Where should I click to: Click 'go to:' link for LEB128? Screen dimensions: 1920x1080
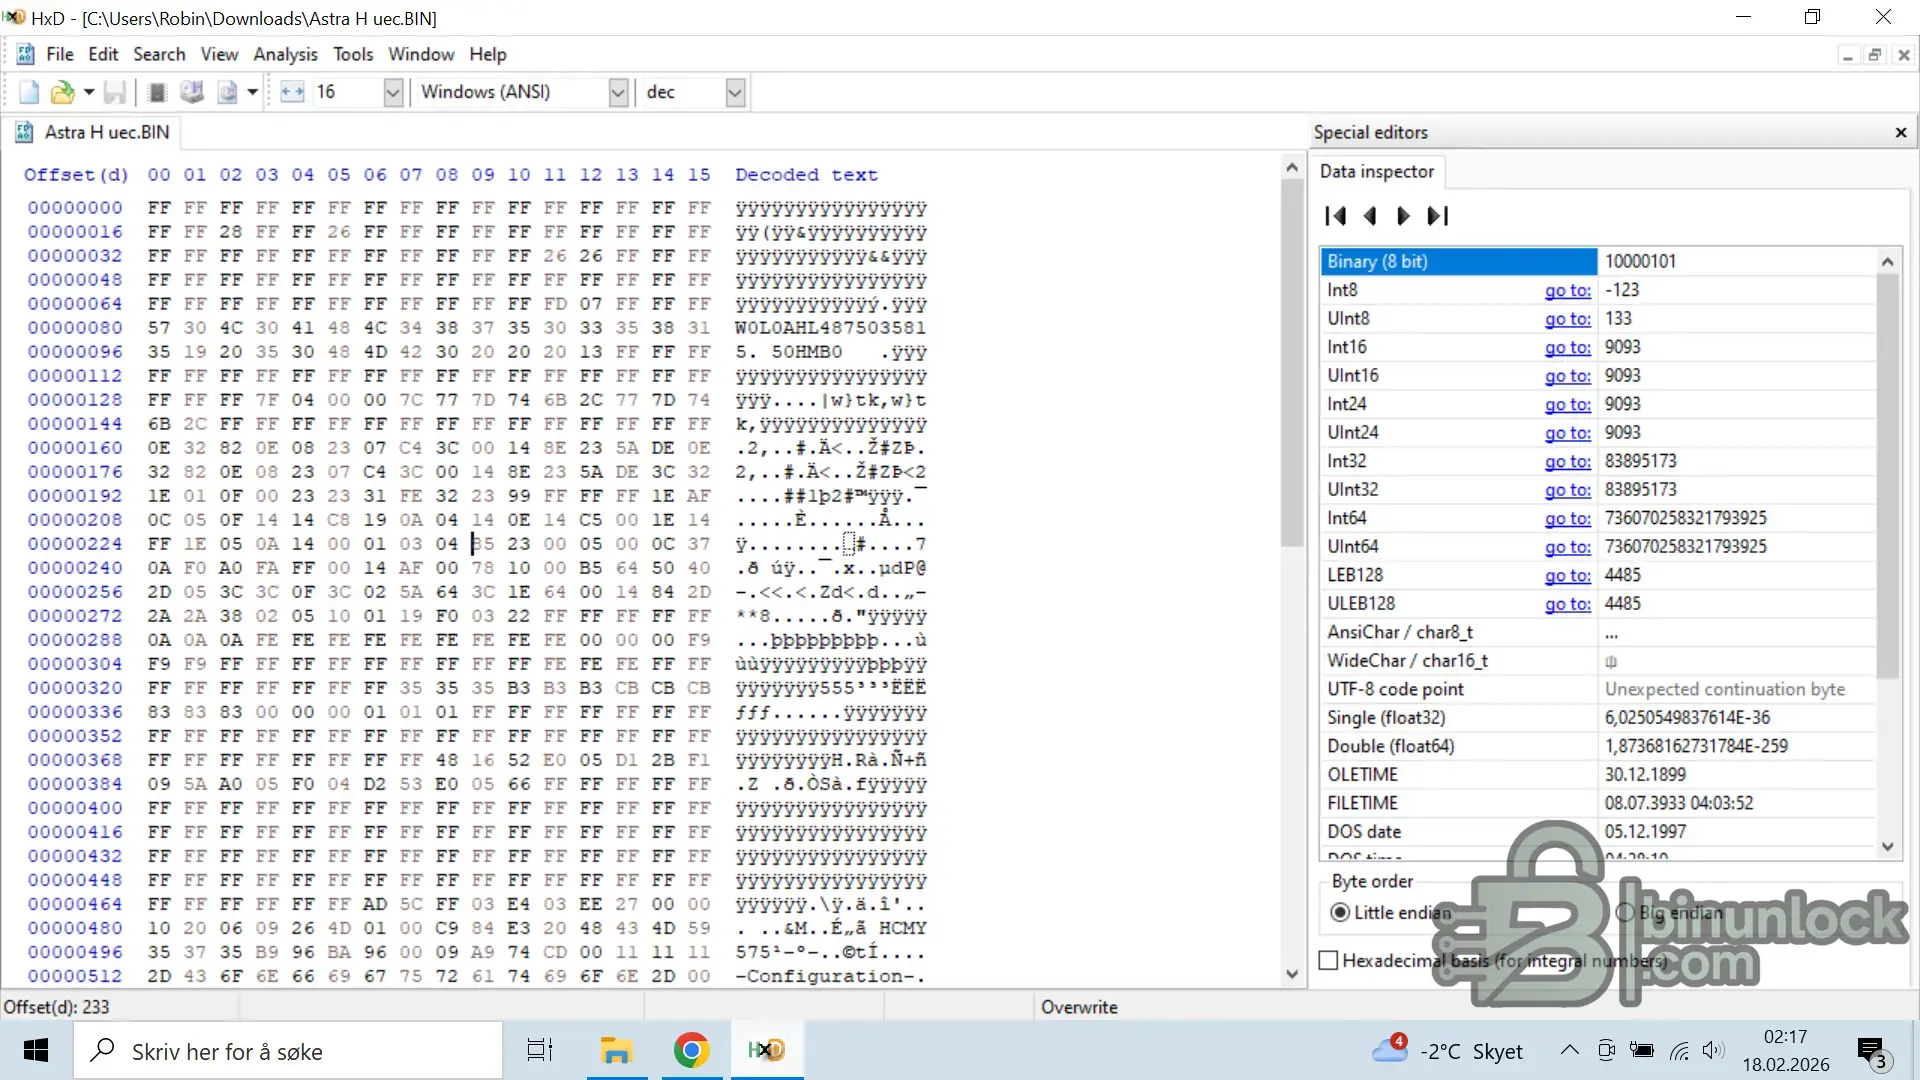pos(1567,576)
